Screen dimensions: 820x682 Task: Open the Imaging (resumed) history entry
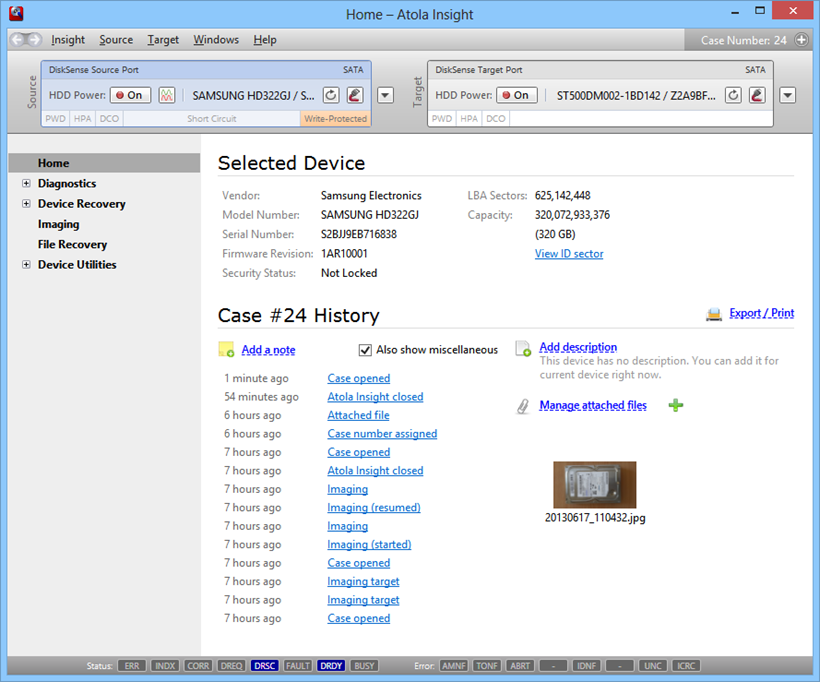tap(373, 507)
